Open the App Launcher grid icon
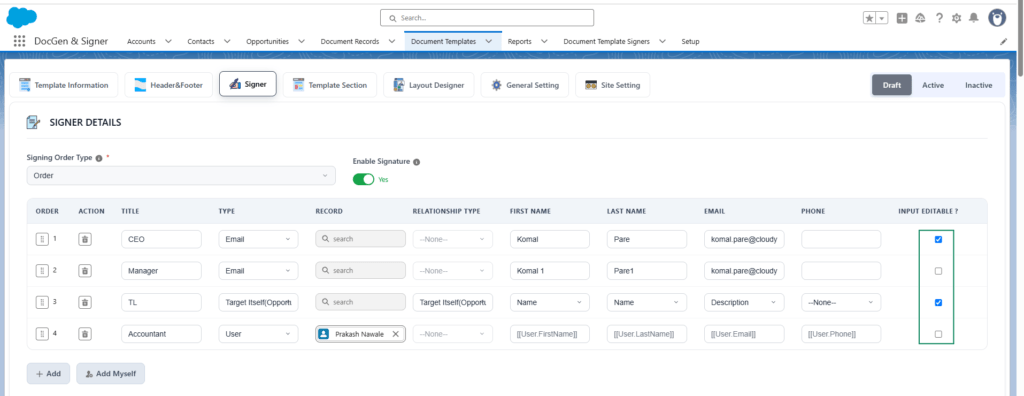The image size is (1024, 396). point(19,41)
